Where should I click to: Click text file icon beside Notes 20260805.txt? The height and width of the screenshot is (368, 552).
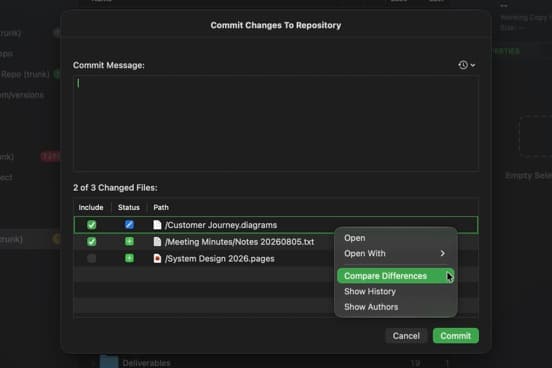tap(157, 242)
